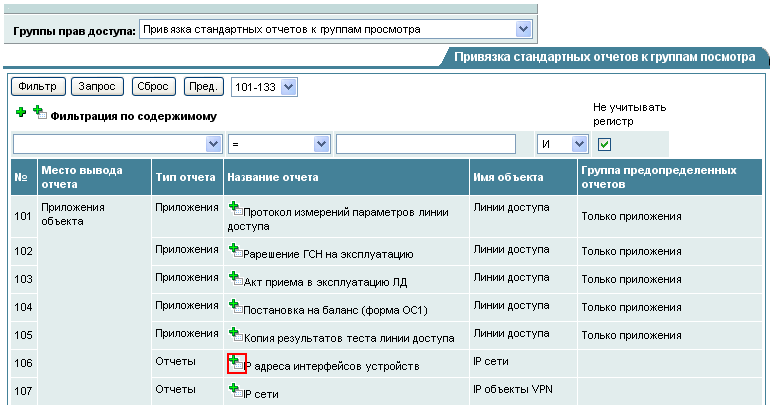
Task: Click Рарешение ГСН на эксплуатацию report name
Action: click(328, 254)
